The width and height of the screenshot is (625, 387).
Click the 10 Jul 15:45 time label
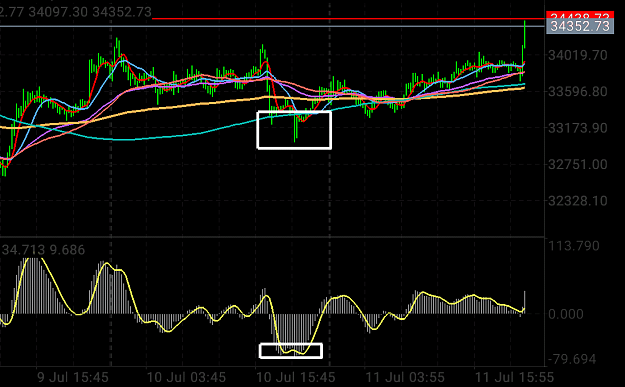click(295, 377)
